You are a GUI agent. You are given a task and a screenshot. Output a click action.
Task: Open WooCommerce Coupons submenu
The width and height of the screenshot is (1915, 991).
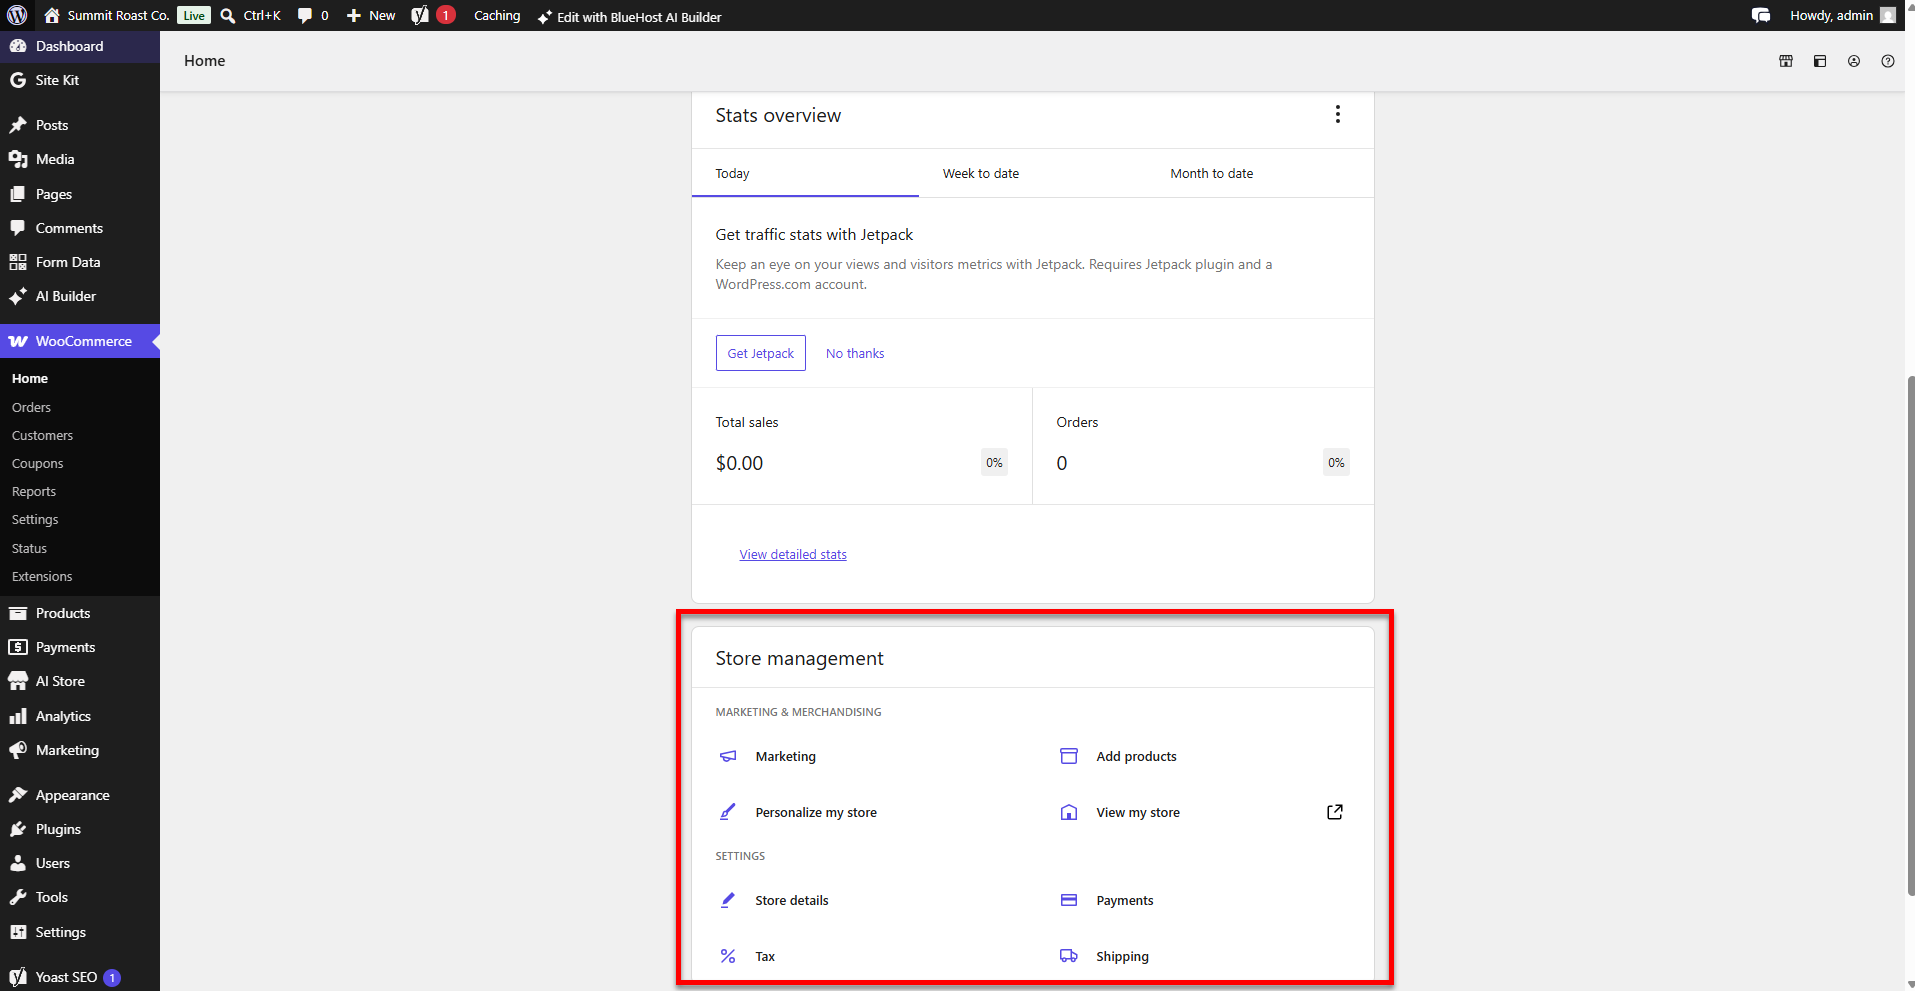[37, 463]
